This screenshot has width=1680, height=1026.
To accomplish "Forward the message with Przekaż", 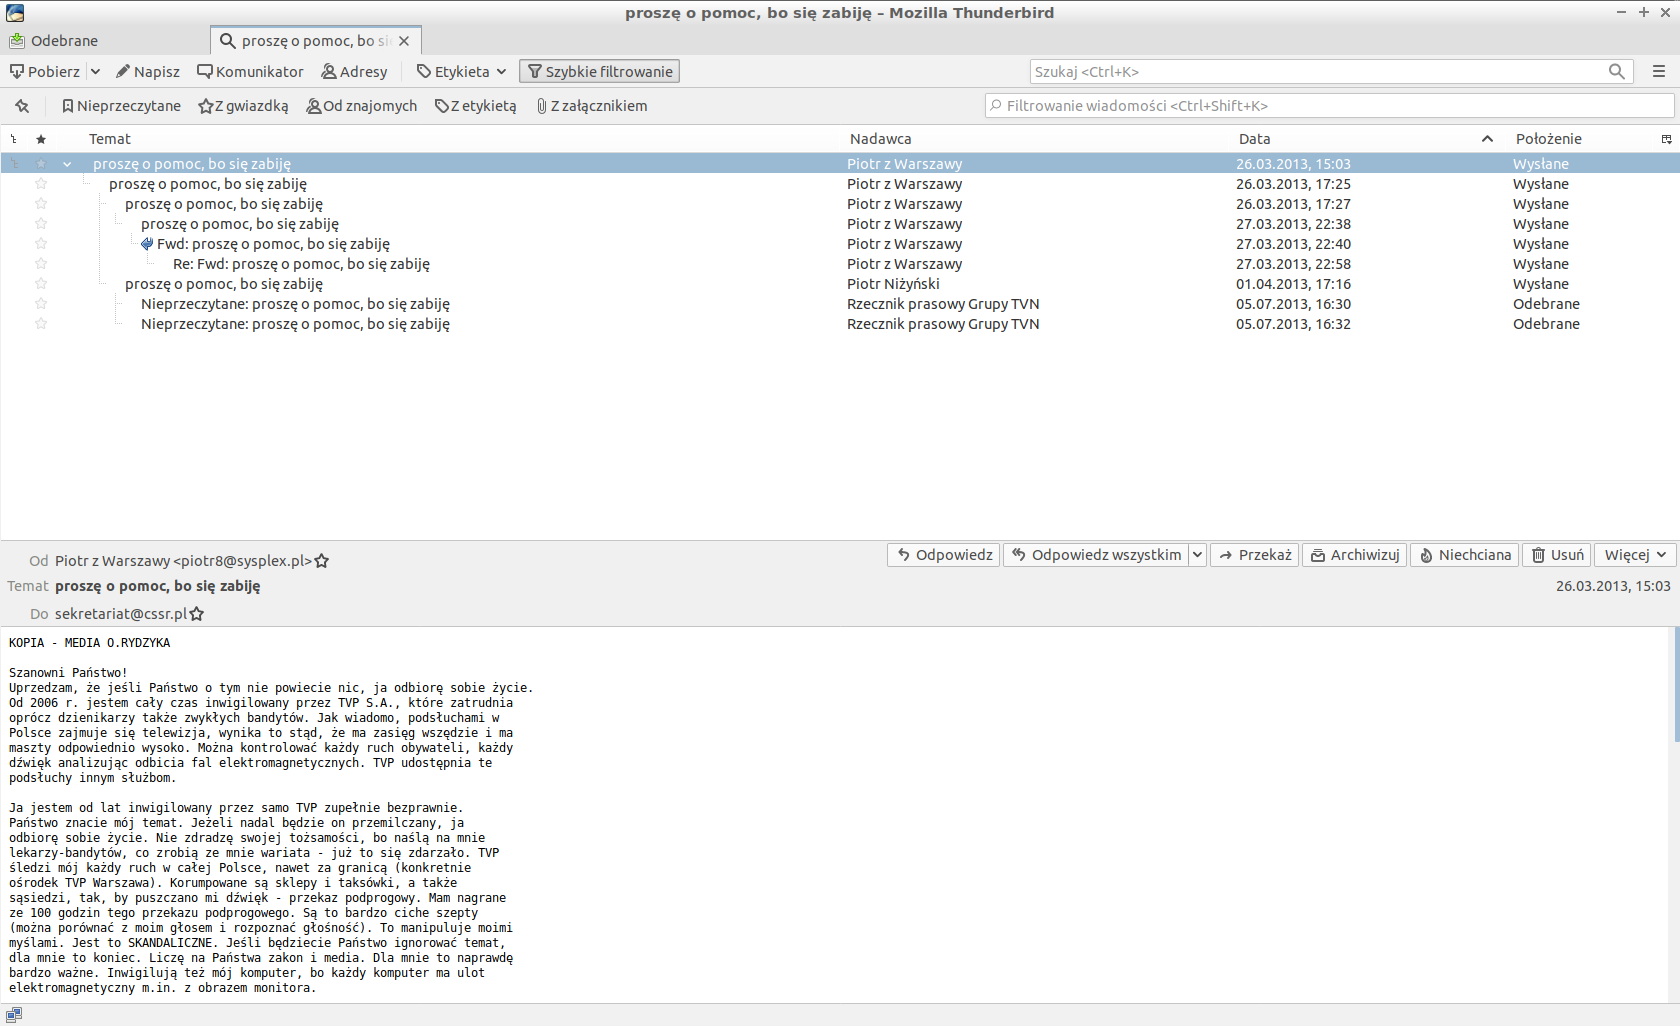I will coord(1255,555).
